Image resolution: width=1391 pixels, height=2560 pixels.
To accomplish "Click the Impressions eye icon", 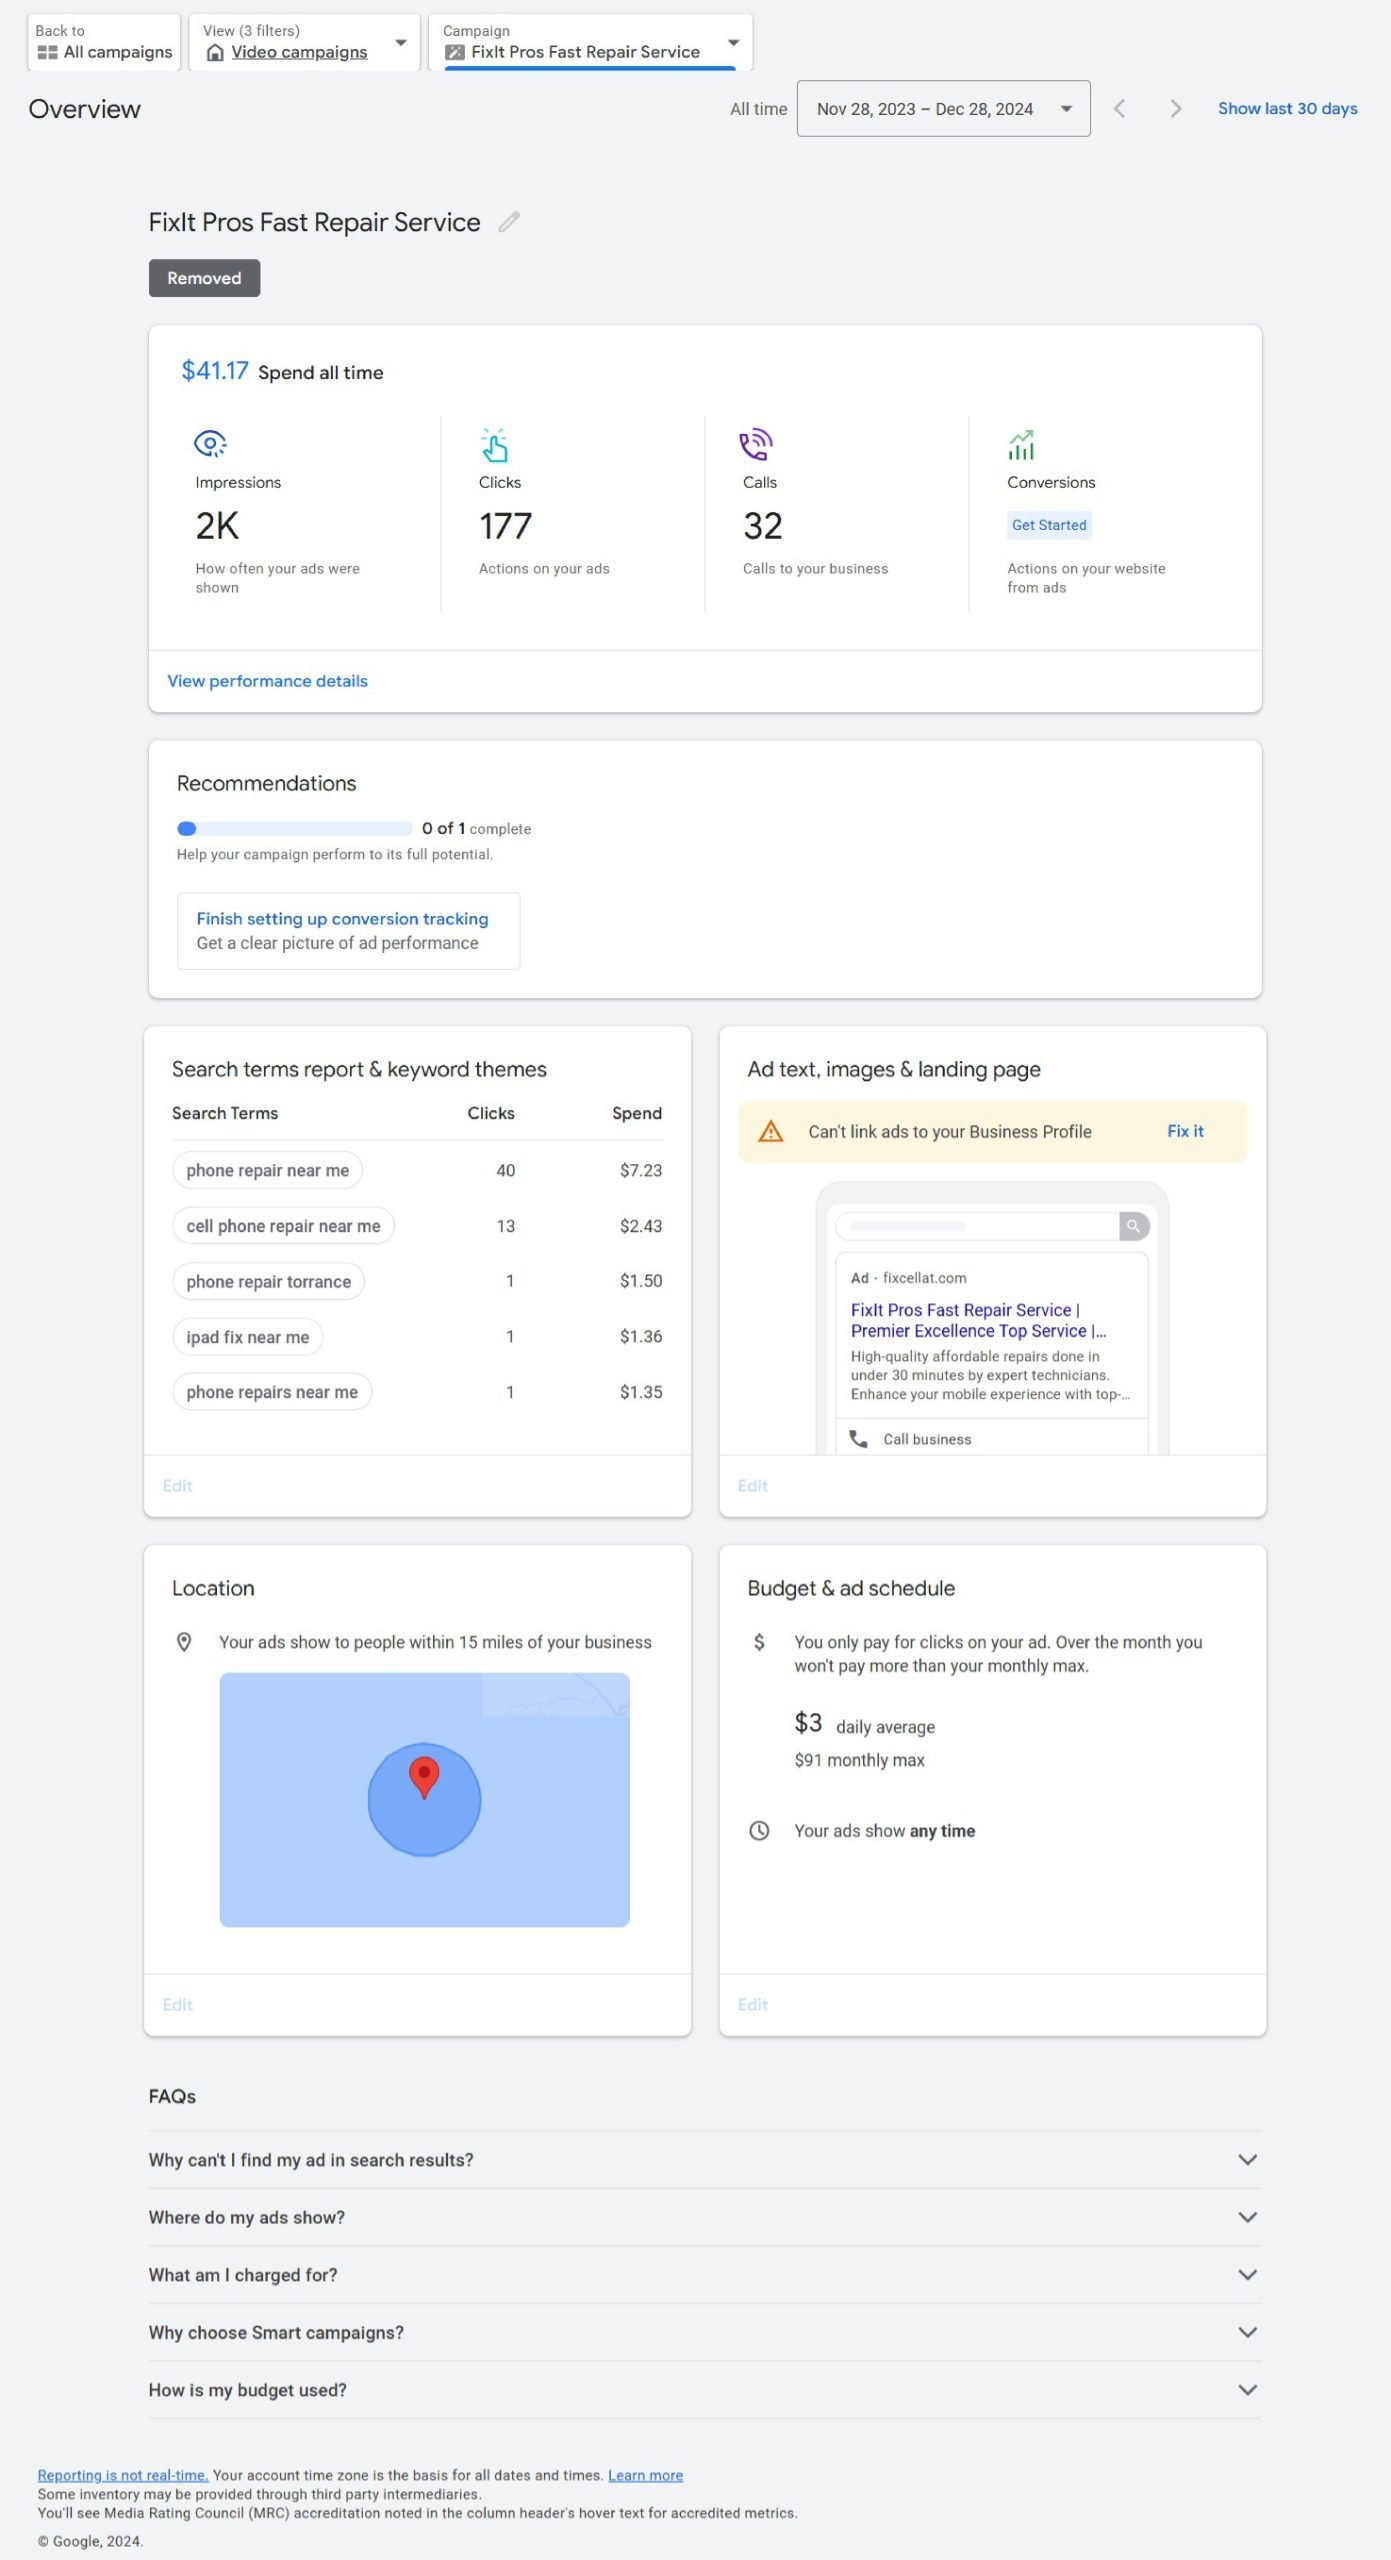I will [x=210, y=443].
